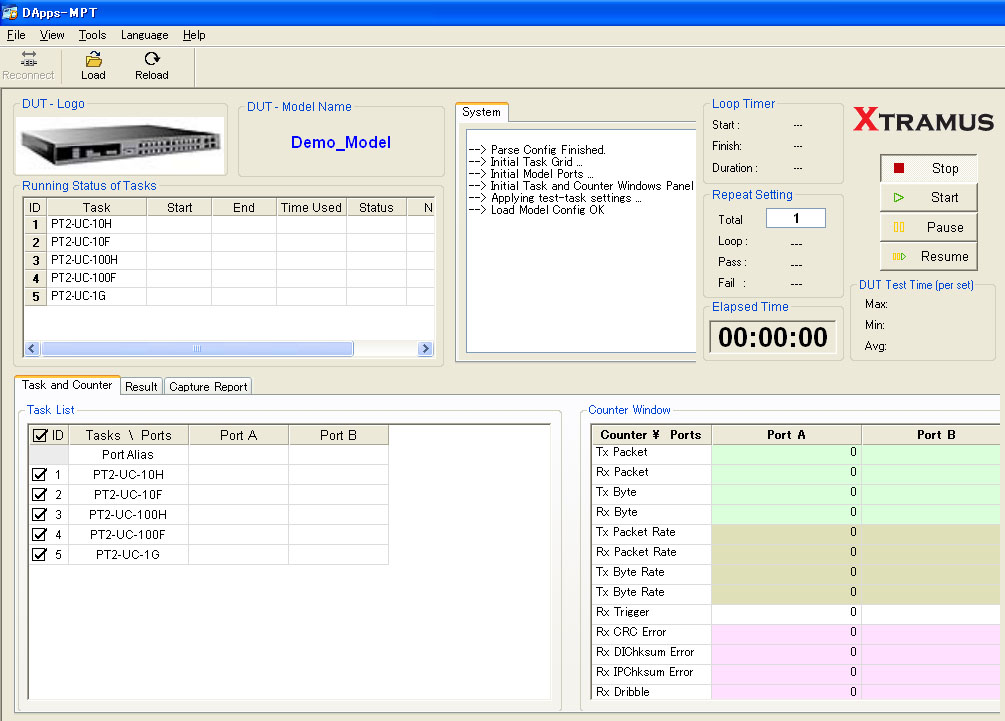The image size is (1005, 721).
Task: Click the End column header in Running Status
Action: pos(244,207)
